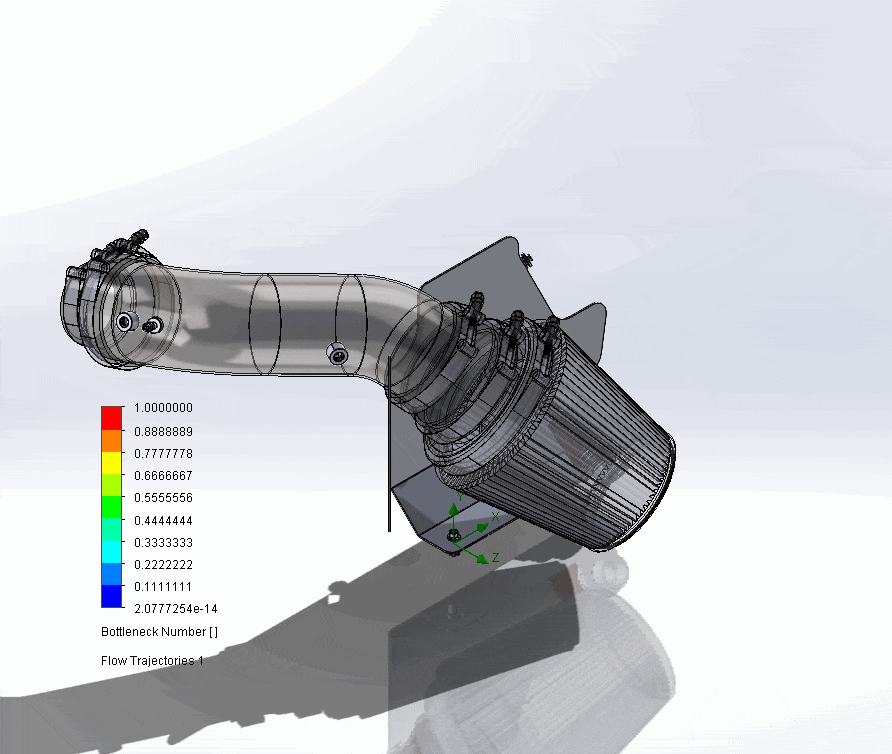Click the 1.0000000 legend value
This screenshot has width=892, height=754.
click(163, 408)
